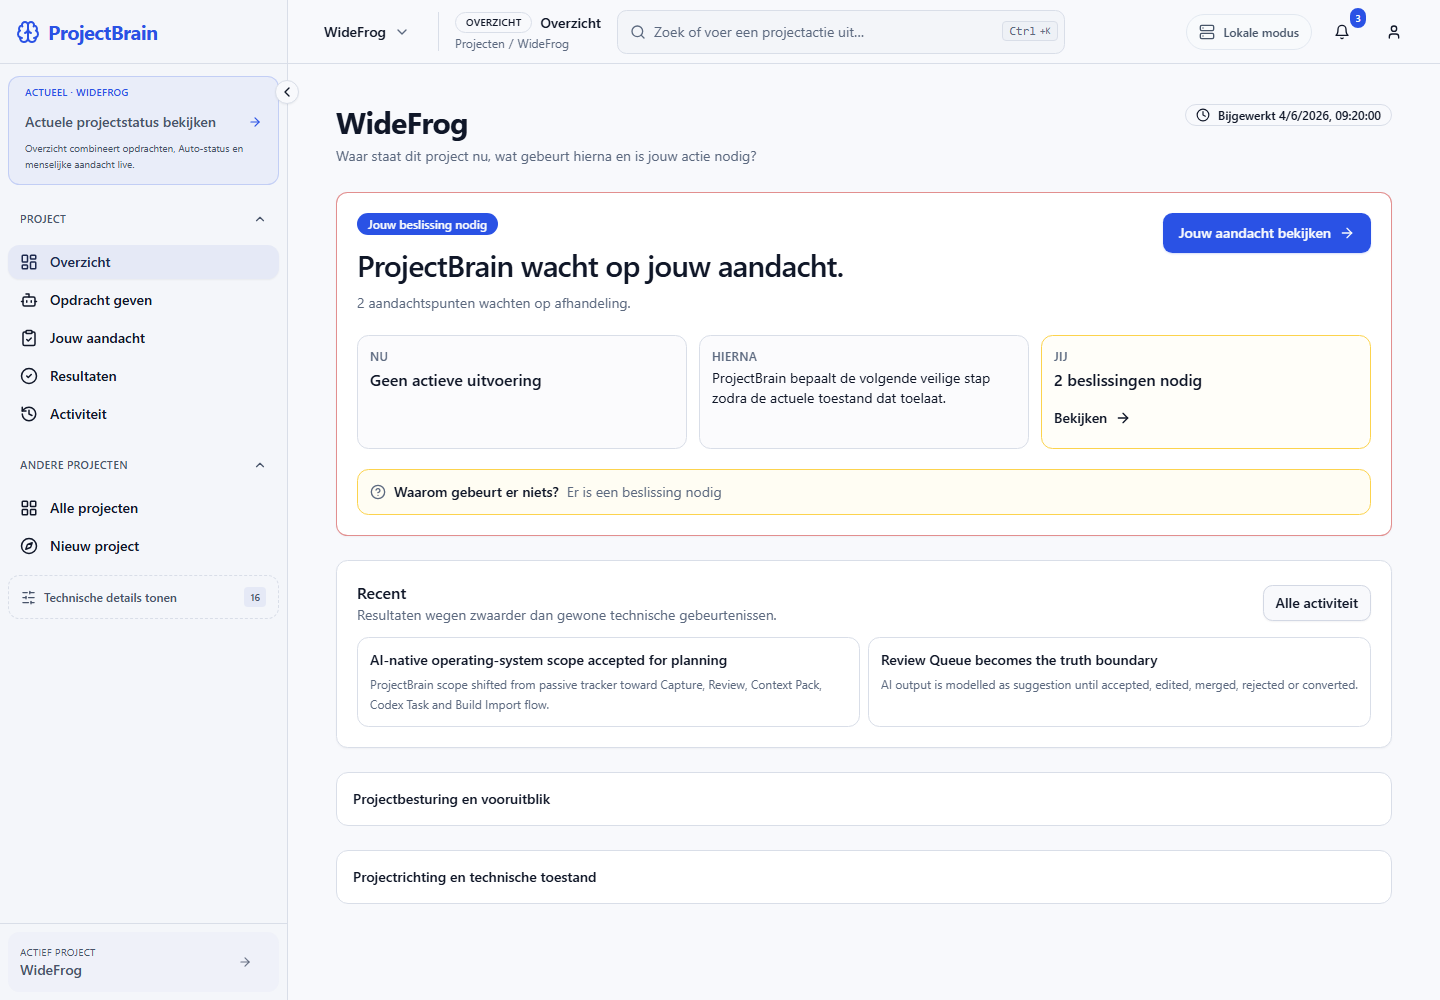
Task: Collapse the sidebar with the chevron button
Action: point(287,92)
